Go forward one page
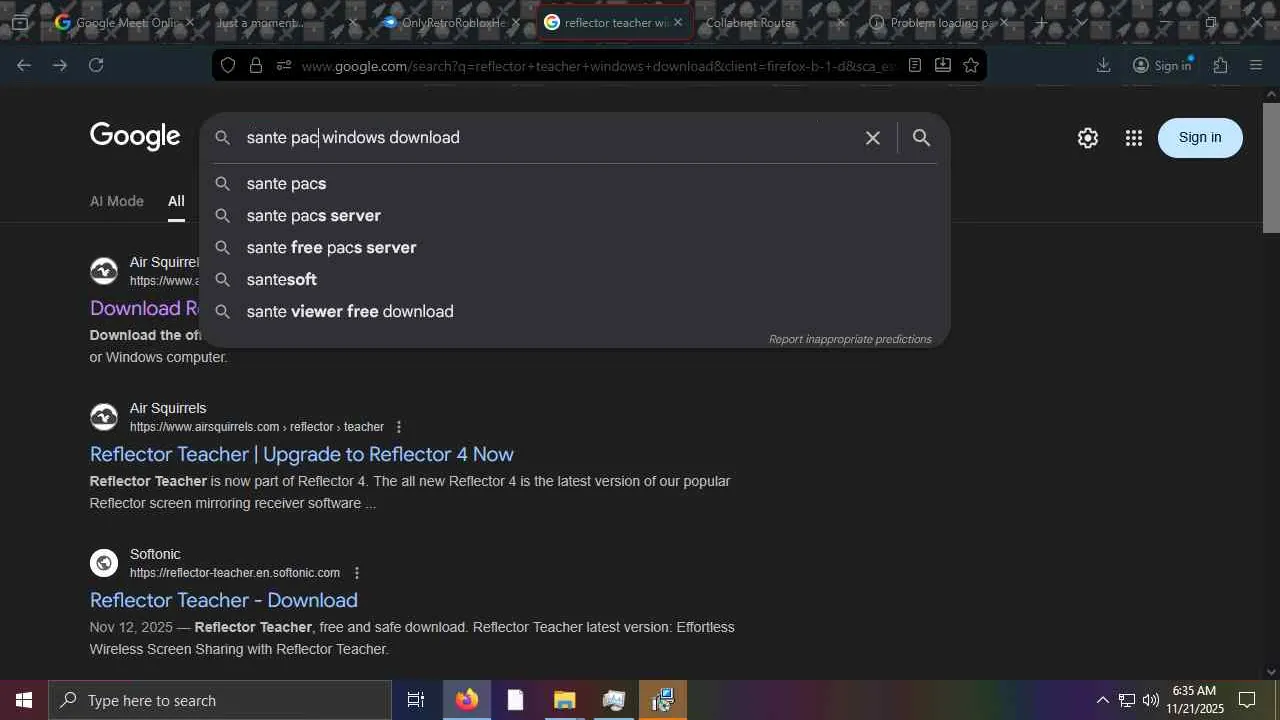This screenshot has height=720, width=1280. [x=60, y=65]
